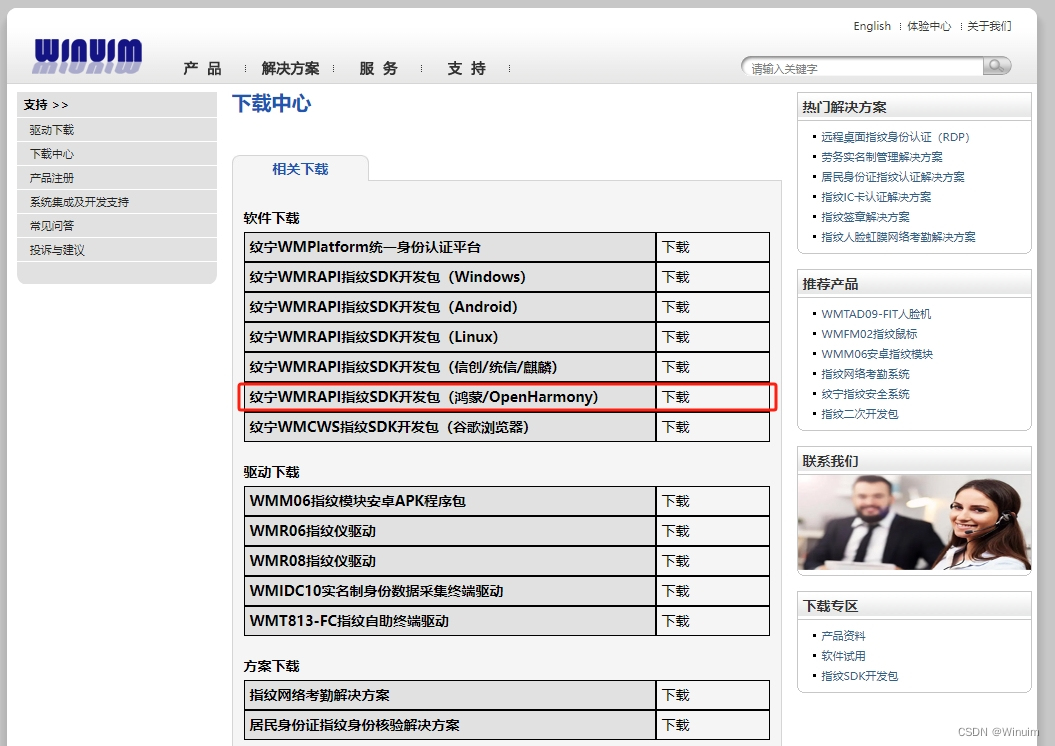
Task: Open 指纹二次开发包 product
Action: click(859, 414)
